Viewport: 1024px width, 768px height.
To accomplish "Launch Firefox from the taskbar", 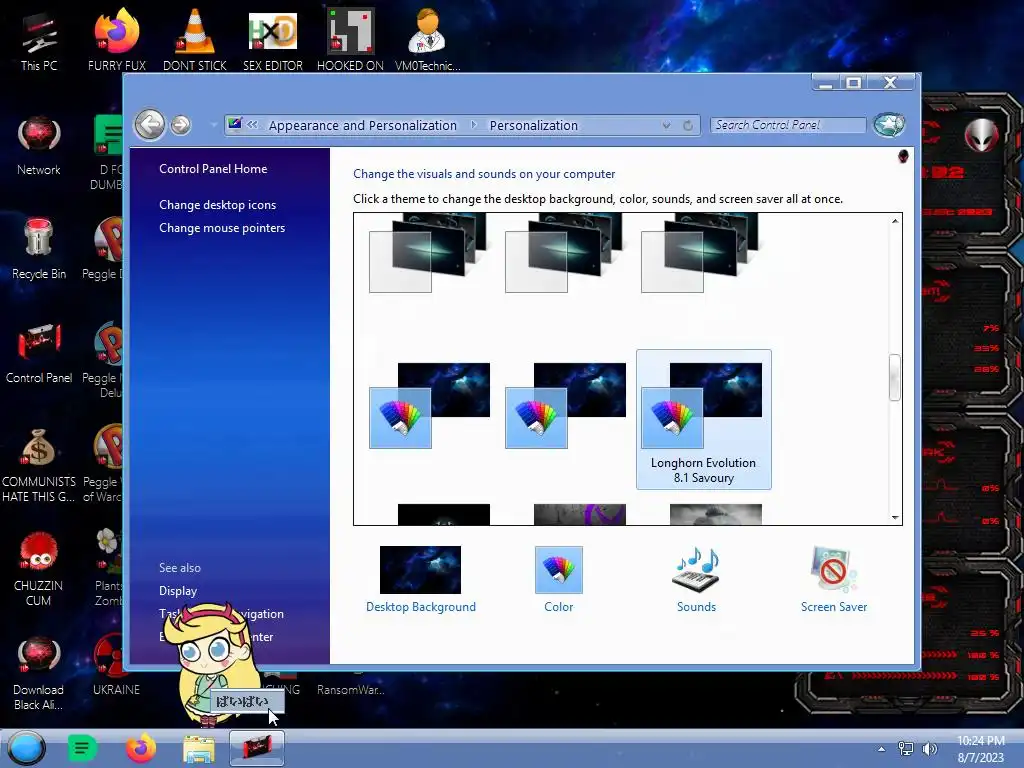I will [x=140, y=748].
